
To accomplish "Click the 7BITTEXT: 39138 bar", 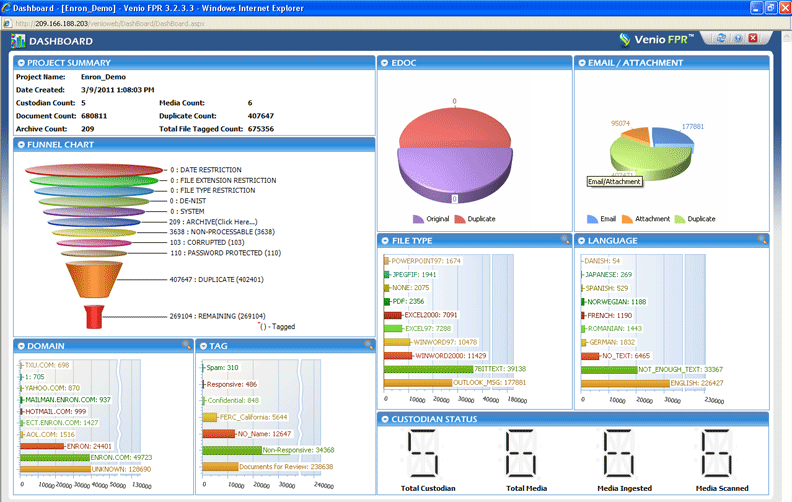I will pyautogui.click(x=428, y=369).
